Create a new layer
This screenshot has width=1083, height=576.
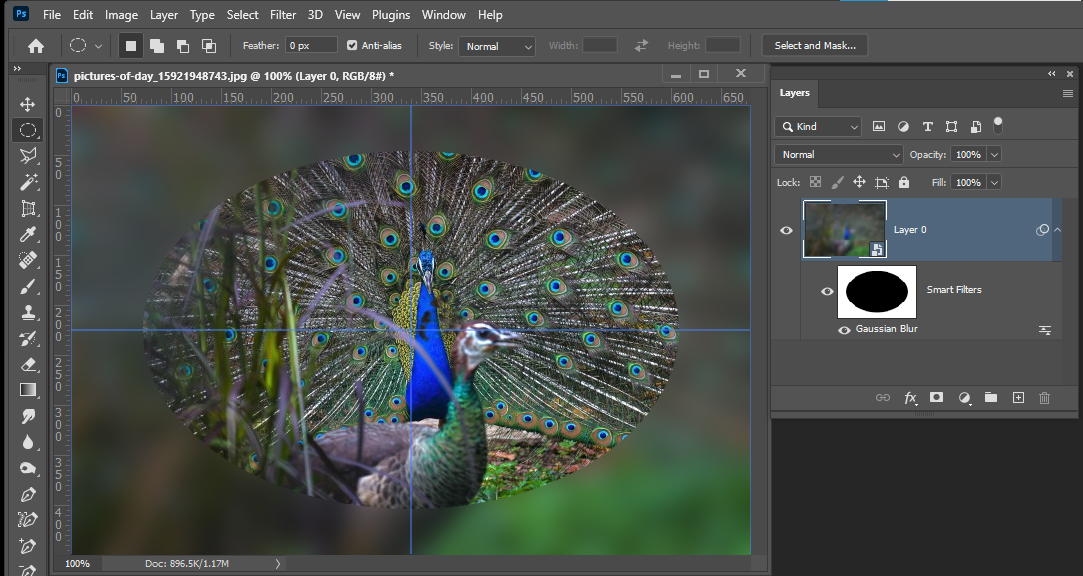pos(1018,397)
